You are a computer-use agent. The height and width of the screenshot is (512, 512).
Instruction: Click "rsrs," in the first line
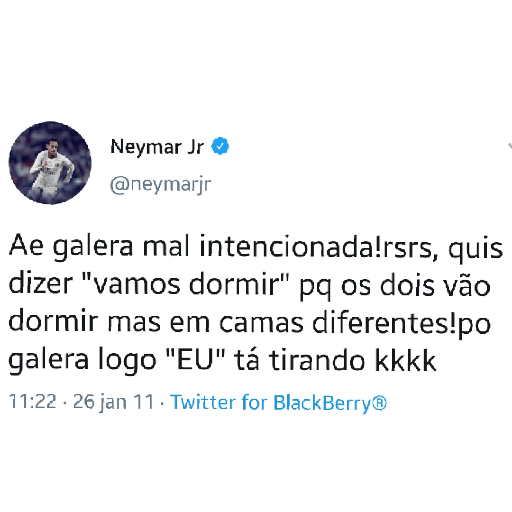click(410, 249)
